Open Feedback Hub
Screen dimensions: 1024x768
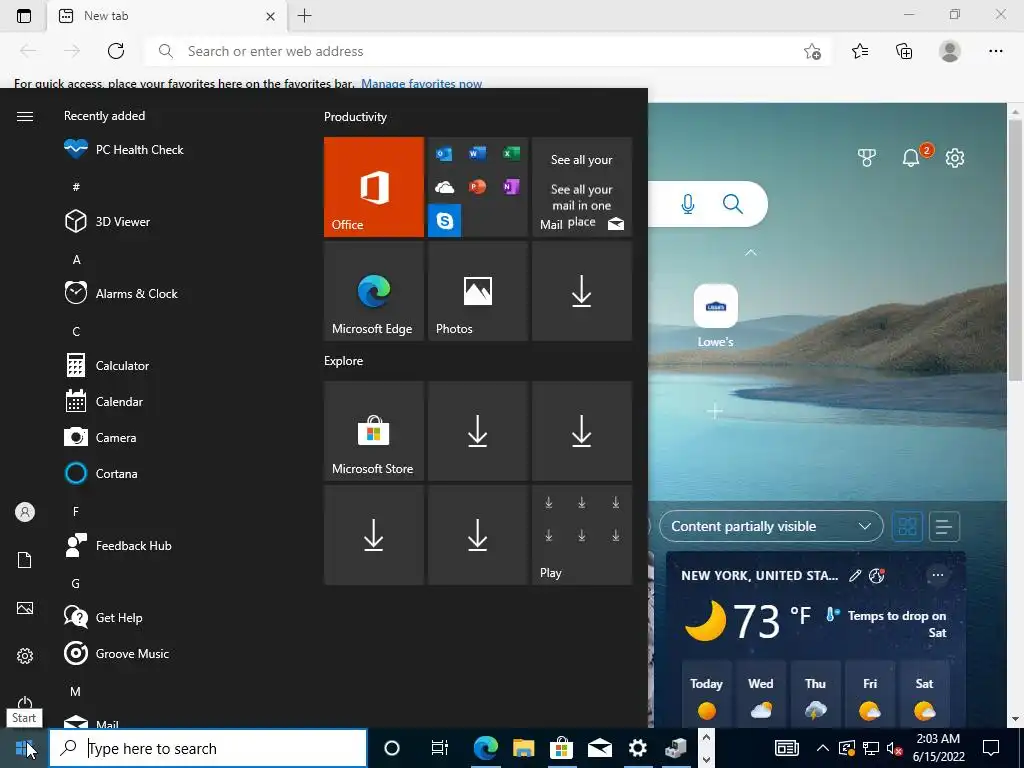[x=118, y=545]
